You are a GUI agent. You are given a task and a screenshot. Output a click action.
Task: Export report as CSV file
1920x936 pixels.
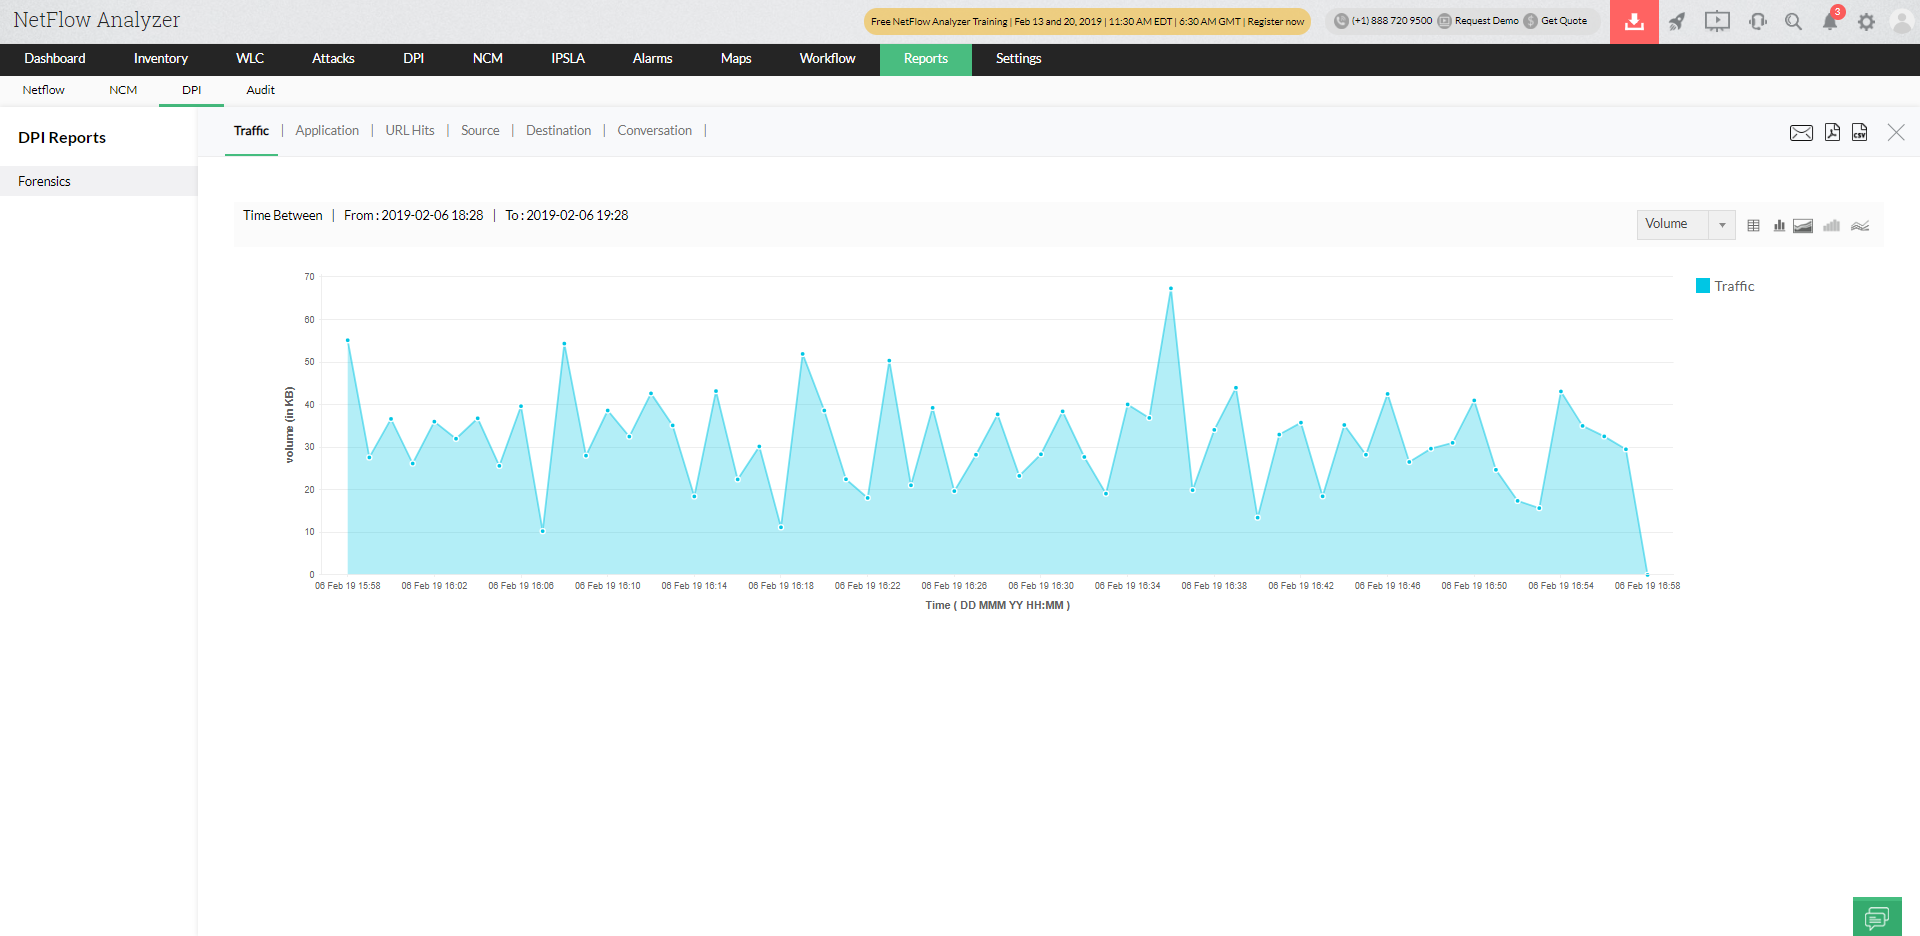point(1859,132)
